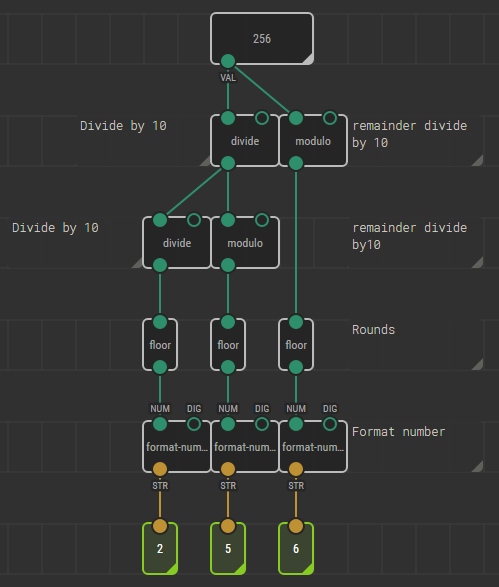The image size is (499, 587).
Task: Select the second-row divide node
Action: pyautogui.click(x=177, y=243)
